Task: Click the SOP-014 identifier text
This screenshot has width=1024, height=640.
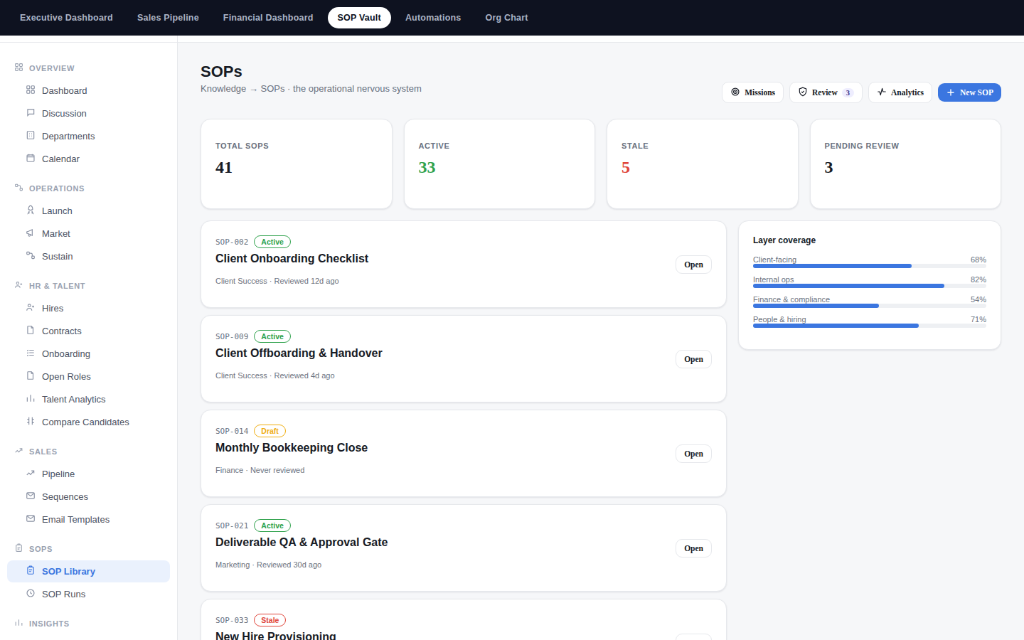Action: (x=232, y=431)
